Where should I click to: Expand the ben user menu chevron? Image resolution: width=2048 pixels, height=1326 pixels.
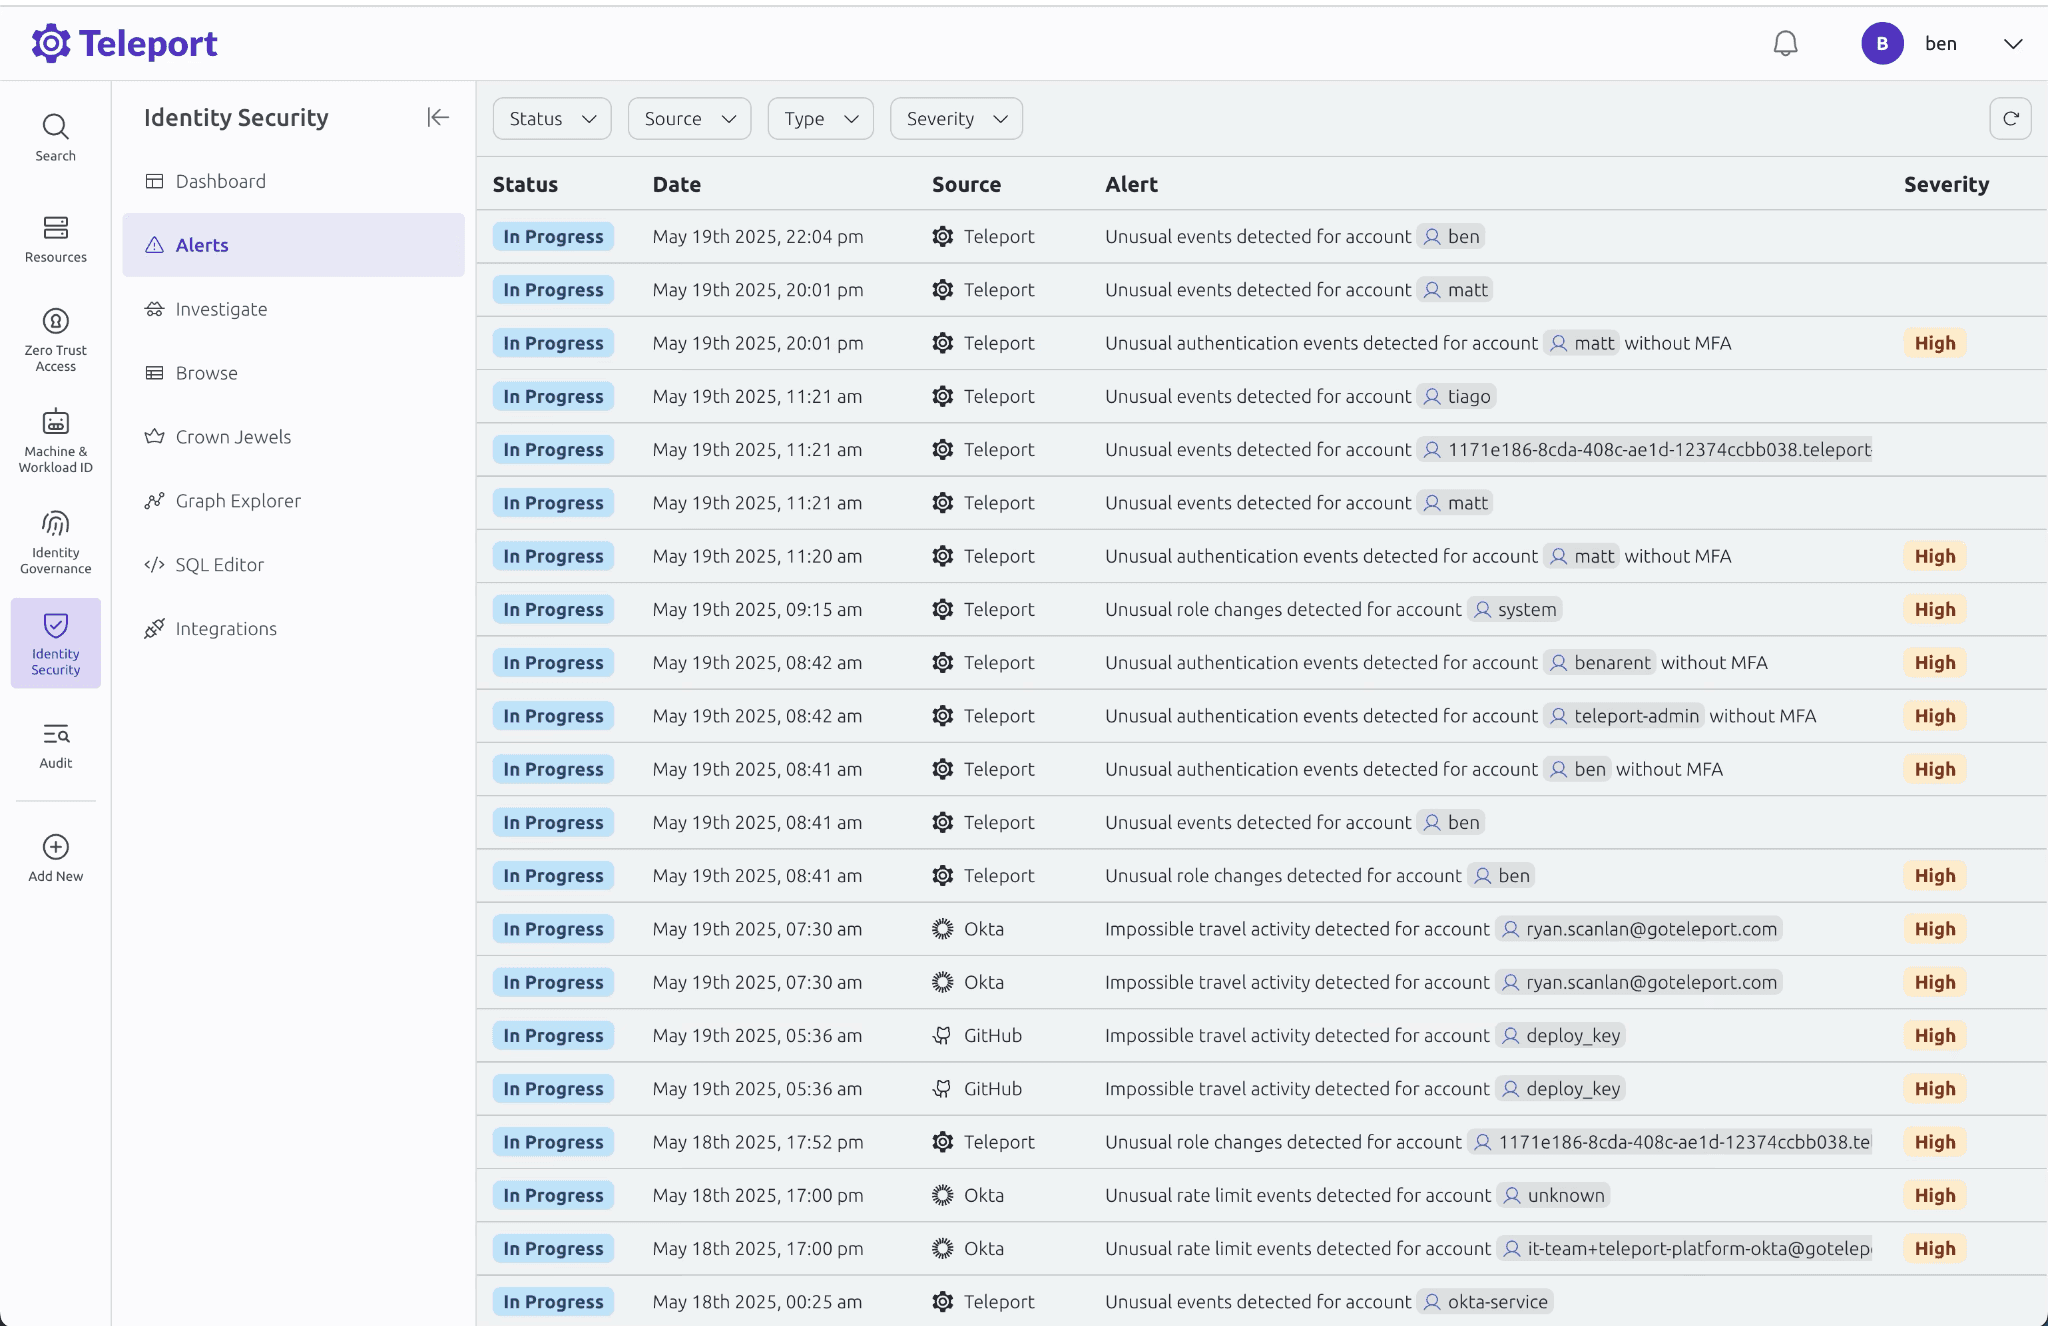[2013, 44]
